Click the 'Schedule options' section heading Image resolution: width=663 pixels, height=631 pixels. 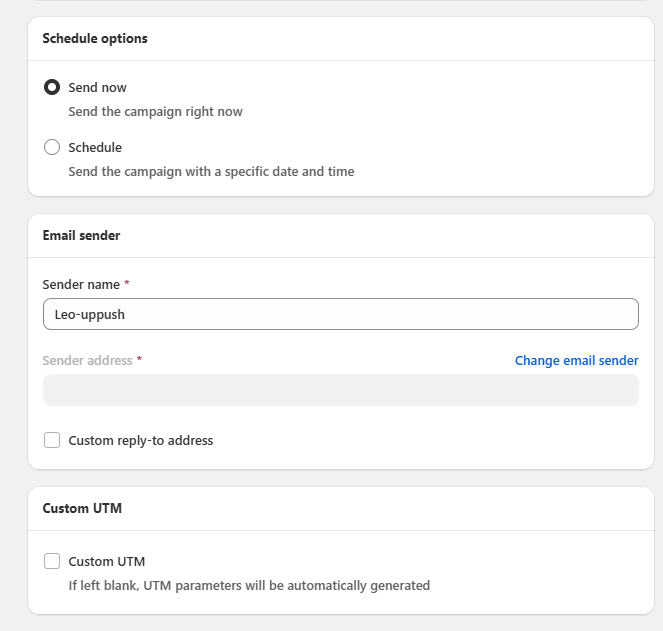point(95,39)
